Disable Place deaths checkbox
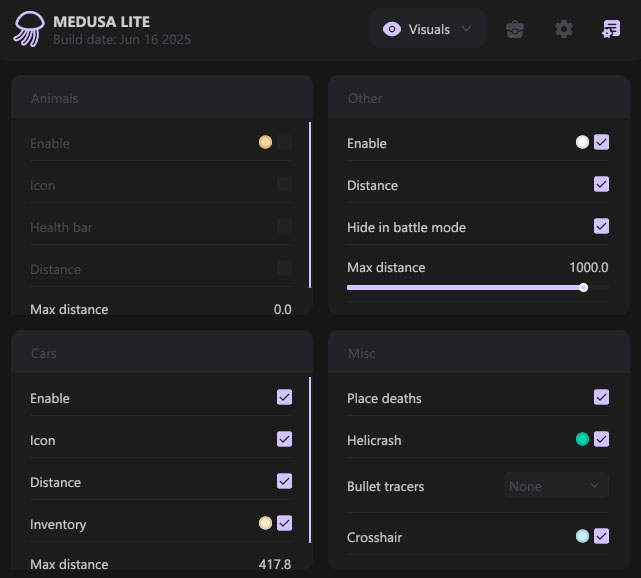The width and height of the screenshot is (641, 578). pyautogui.click(x=601, y=398)
